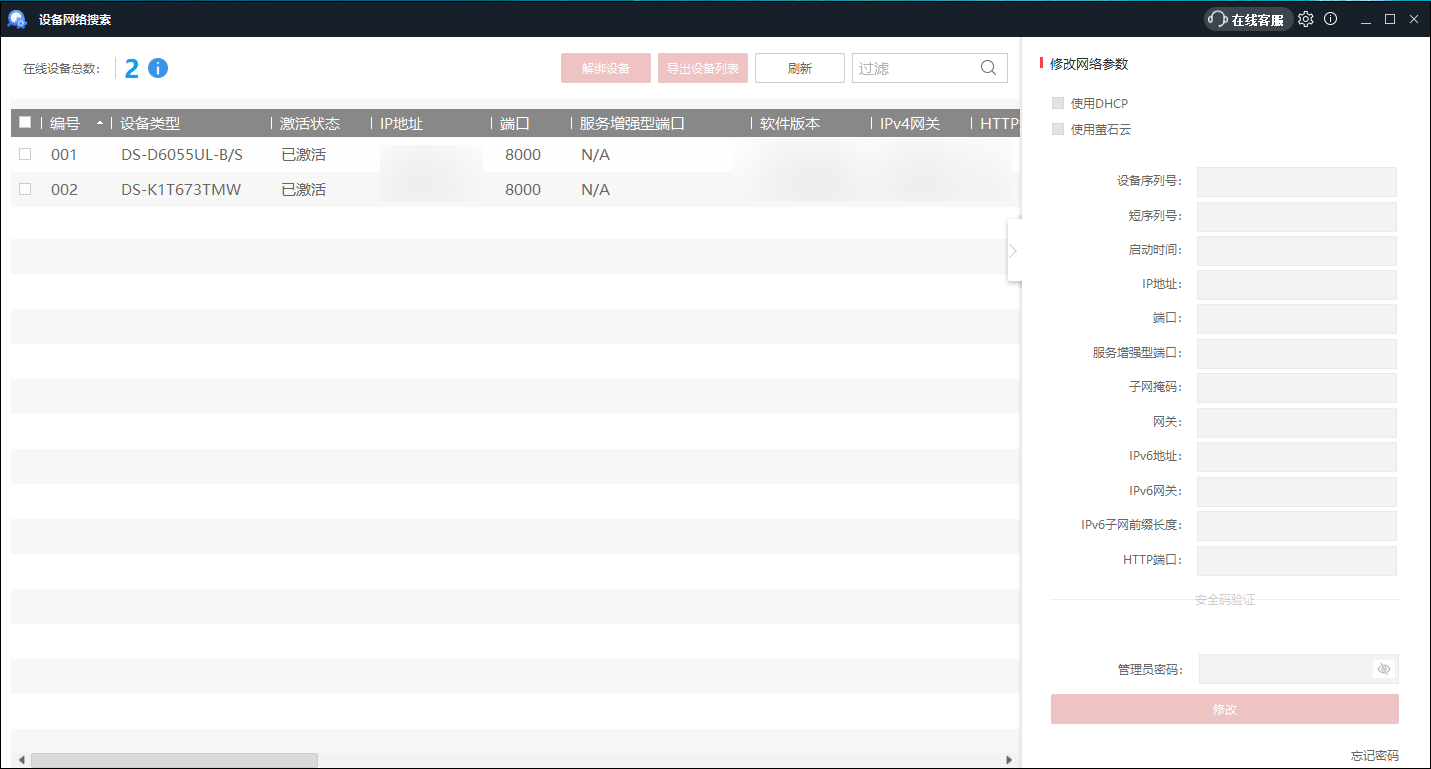Click the 启动时间 field

click(1297, 250)
